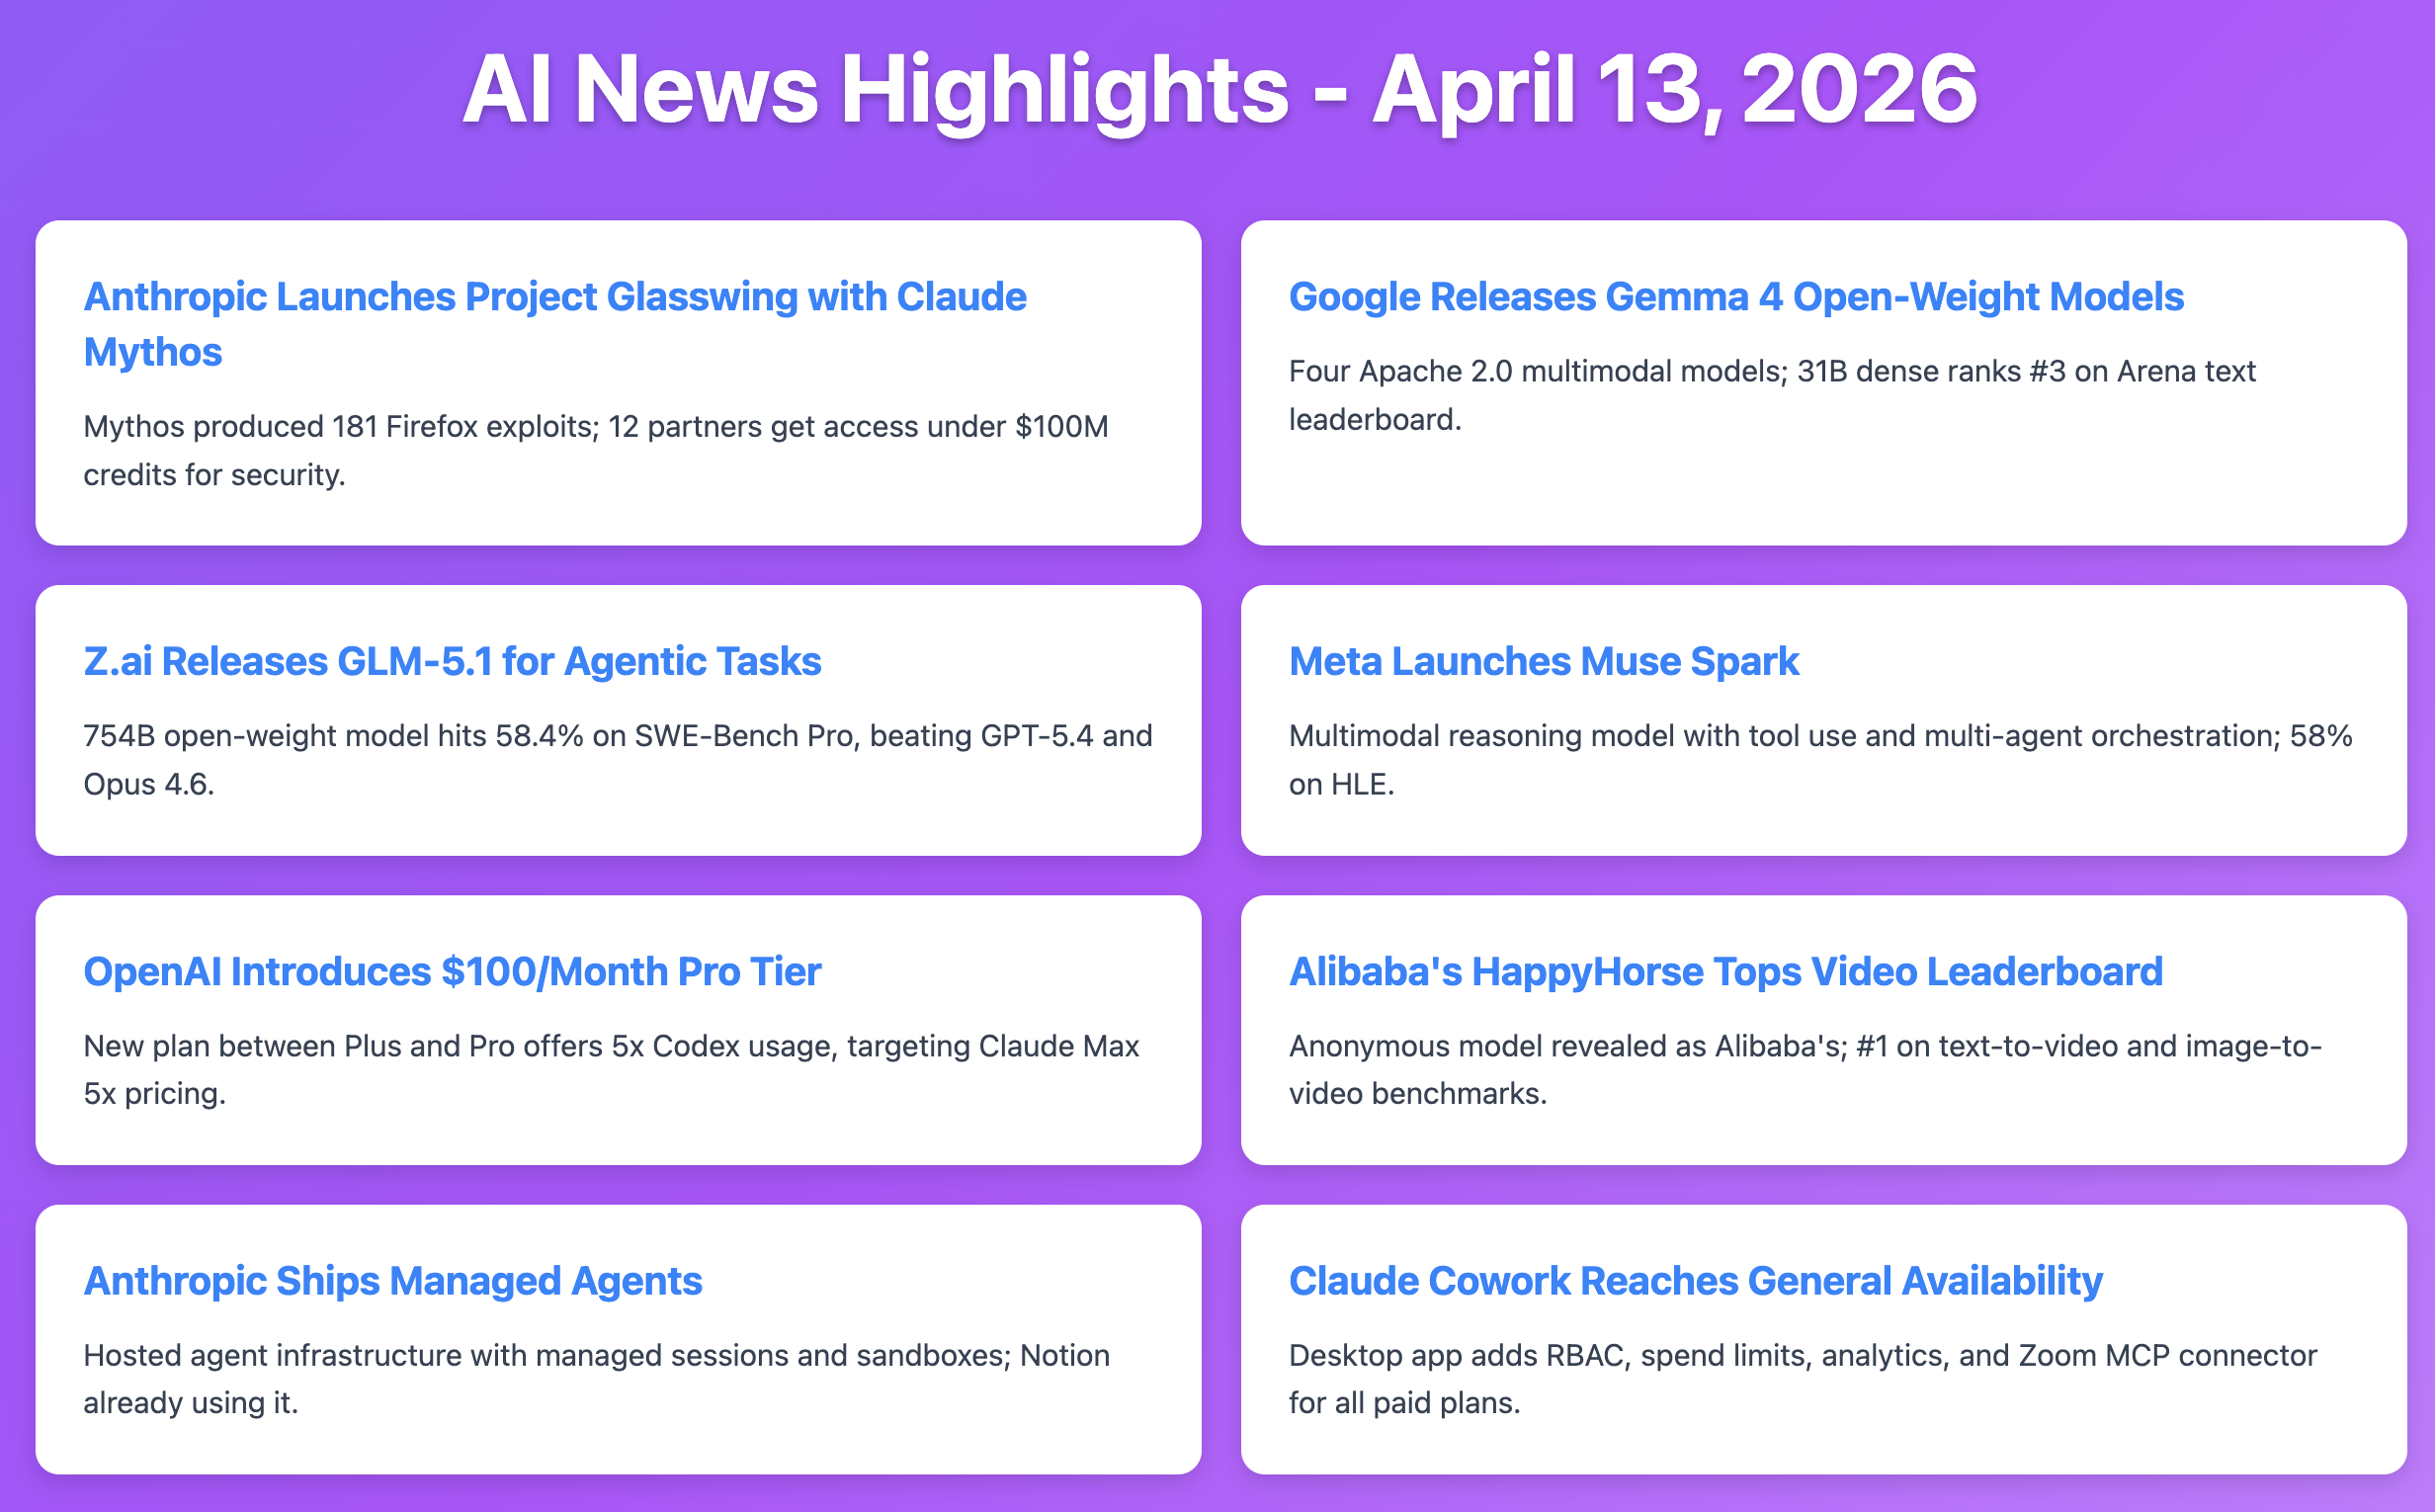Open the Google Releases Gemma 4 headline
The width and height of the screenshot is (2435, 1512).
tap(1736, 297)
